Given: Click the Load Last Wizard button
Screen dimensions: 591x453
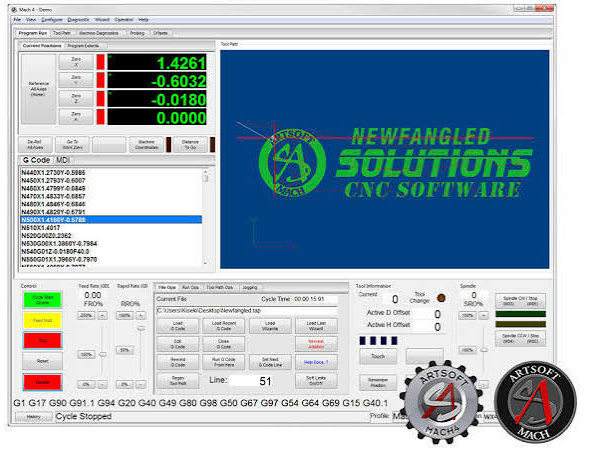Looking at the screenshot, I should point(316,326).
